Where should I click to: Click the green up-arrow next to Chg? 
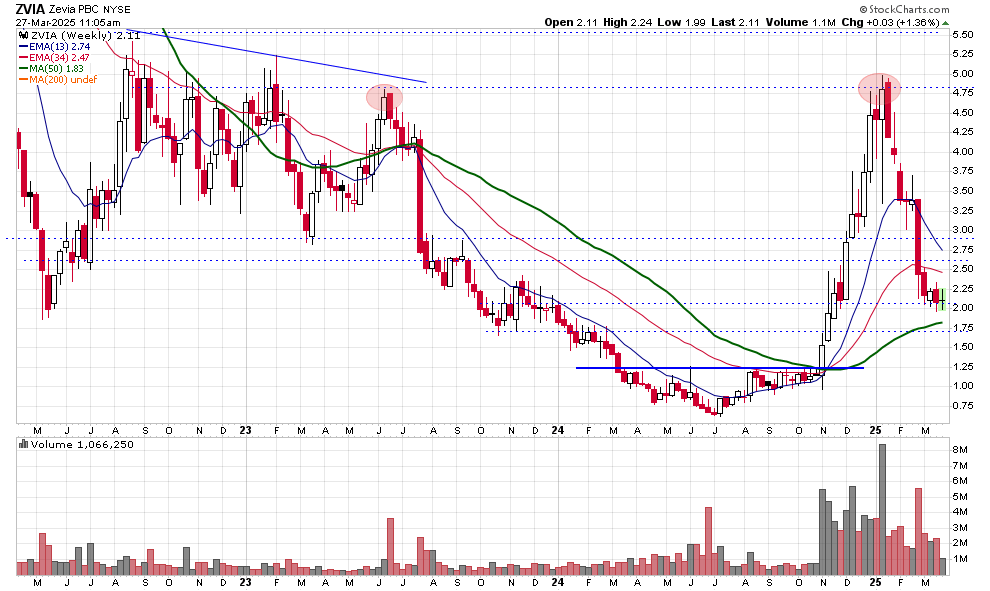point(945,23)
